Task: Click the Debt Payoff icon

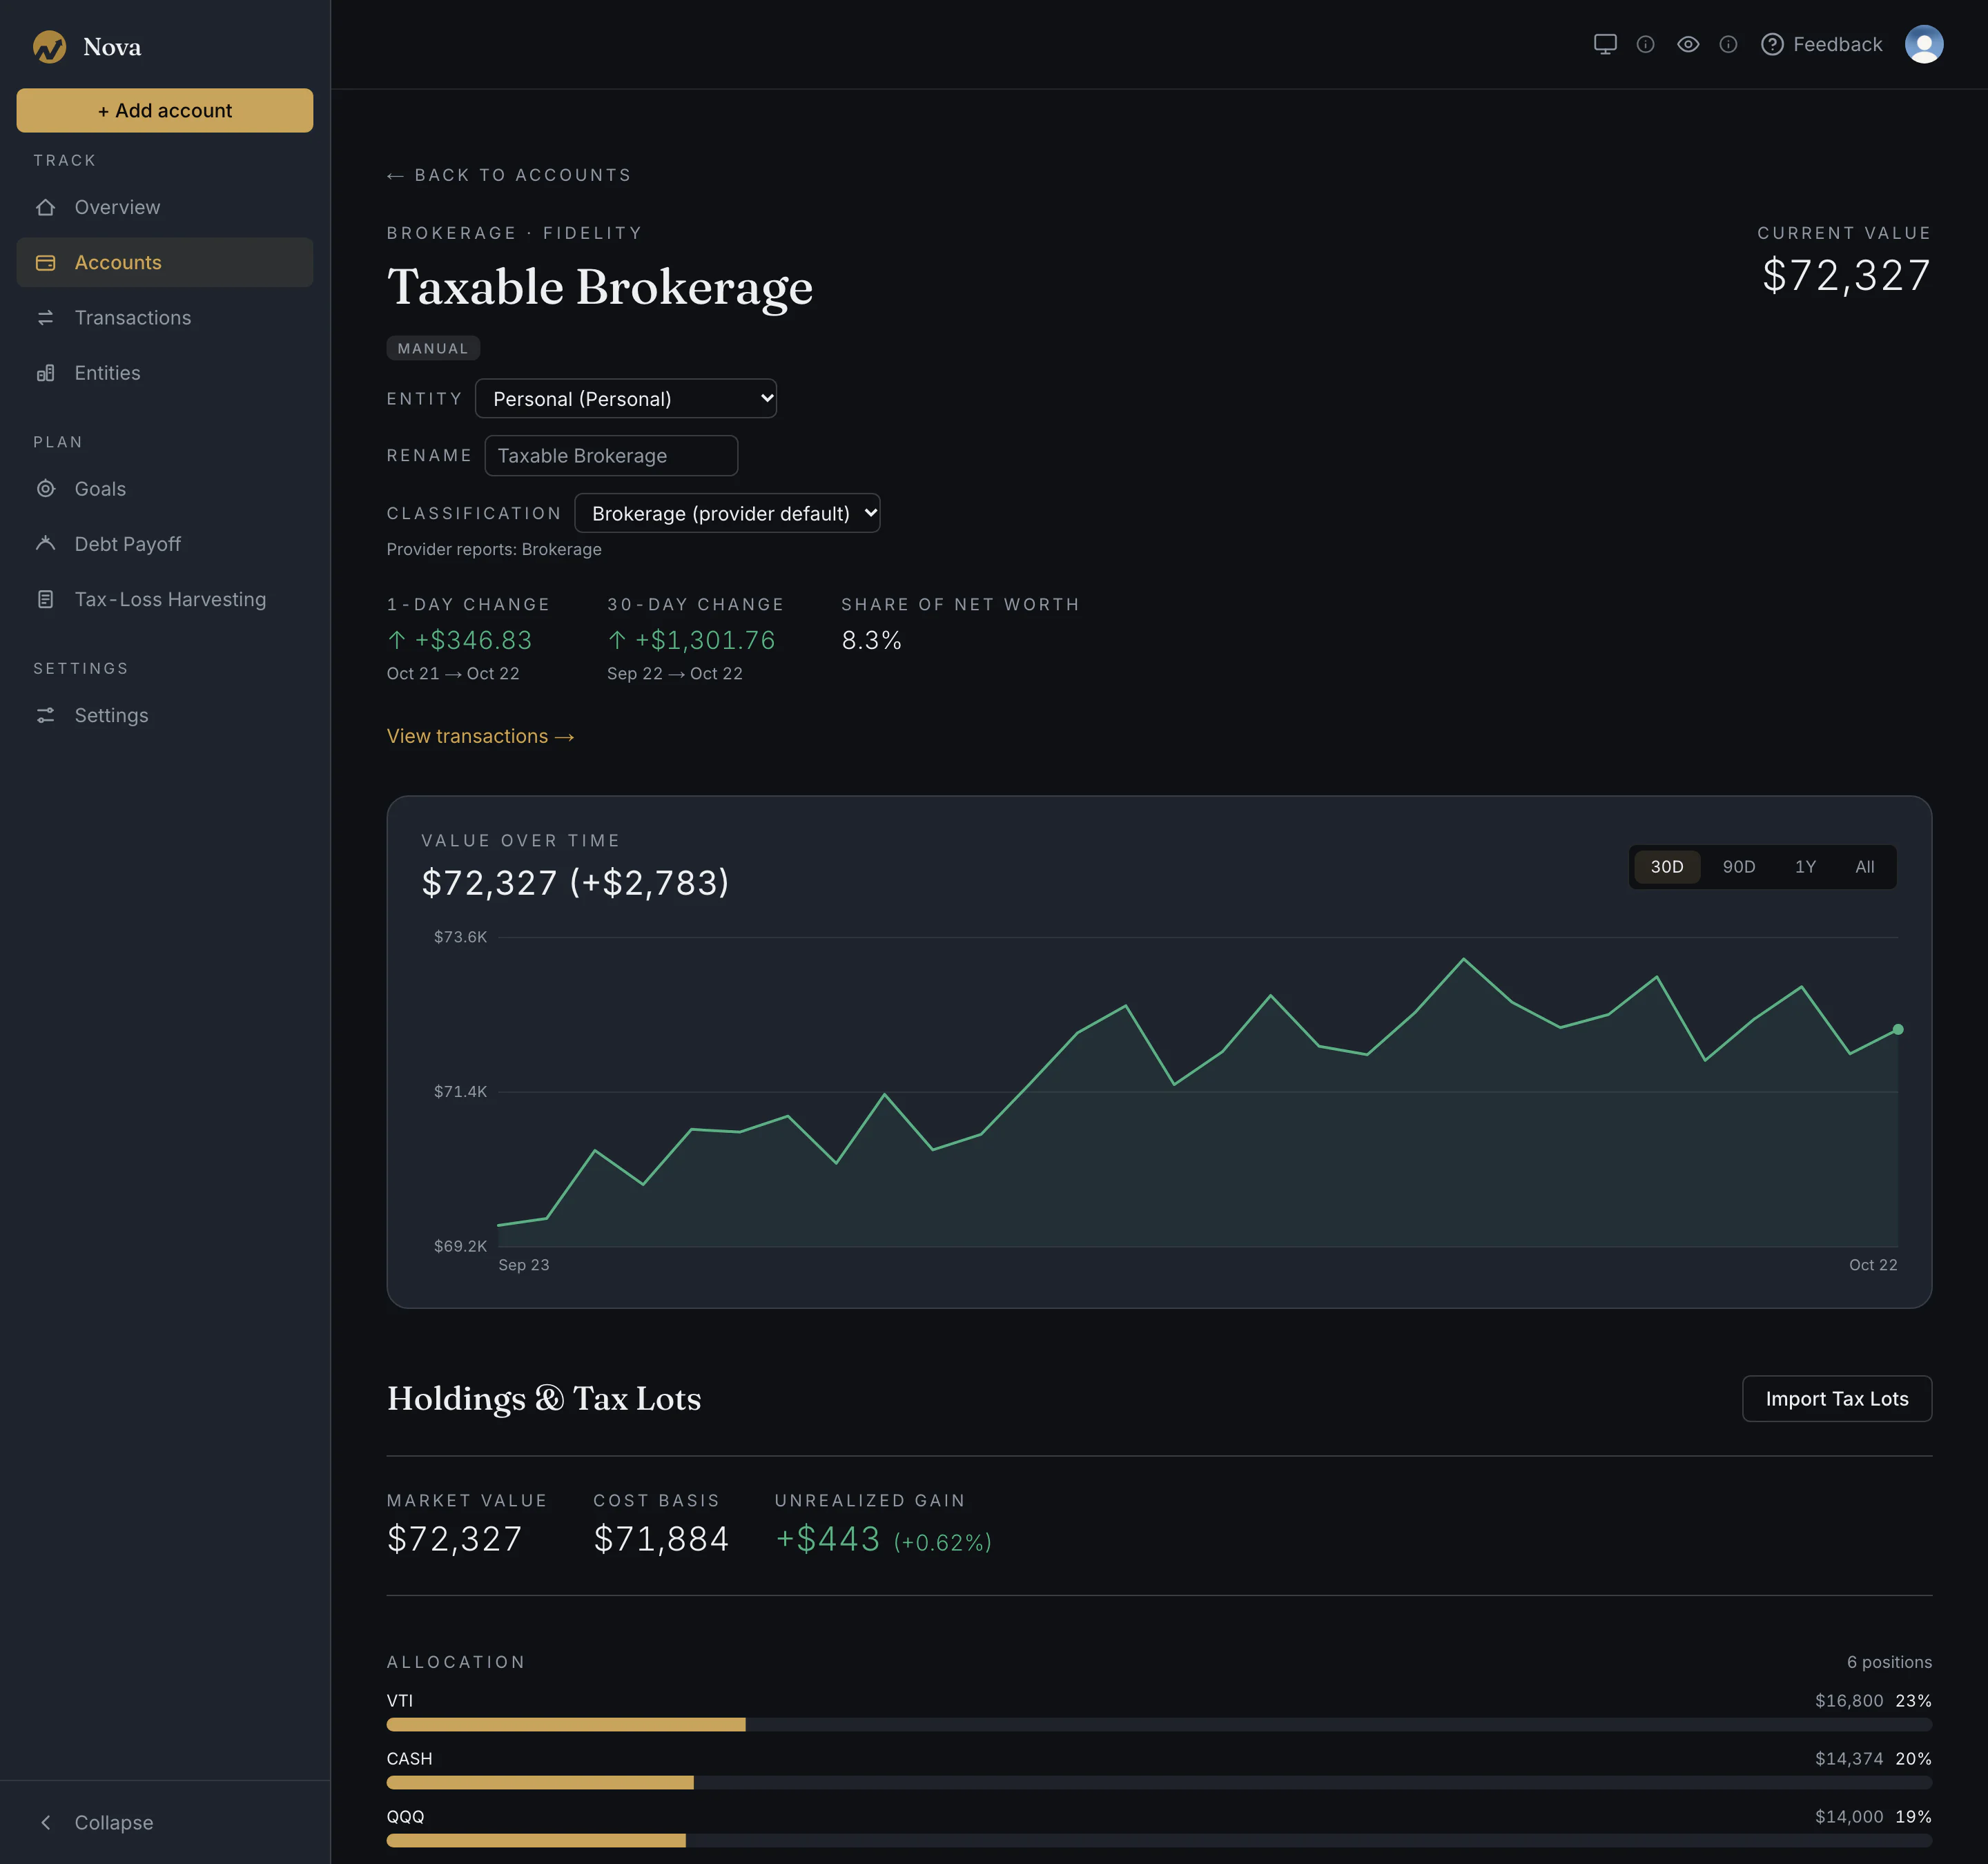Action: pos(45,544)
